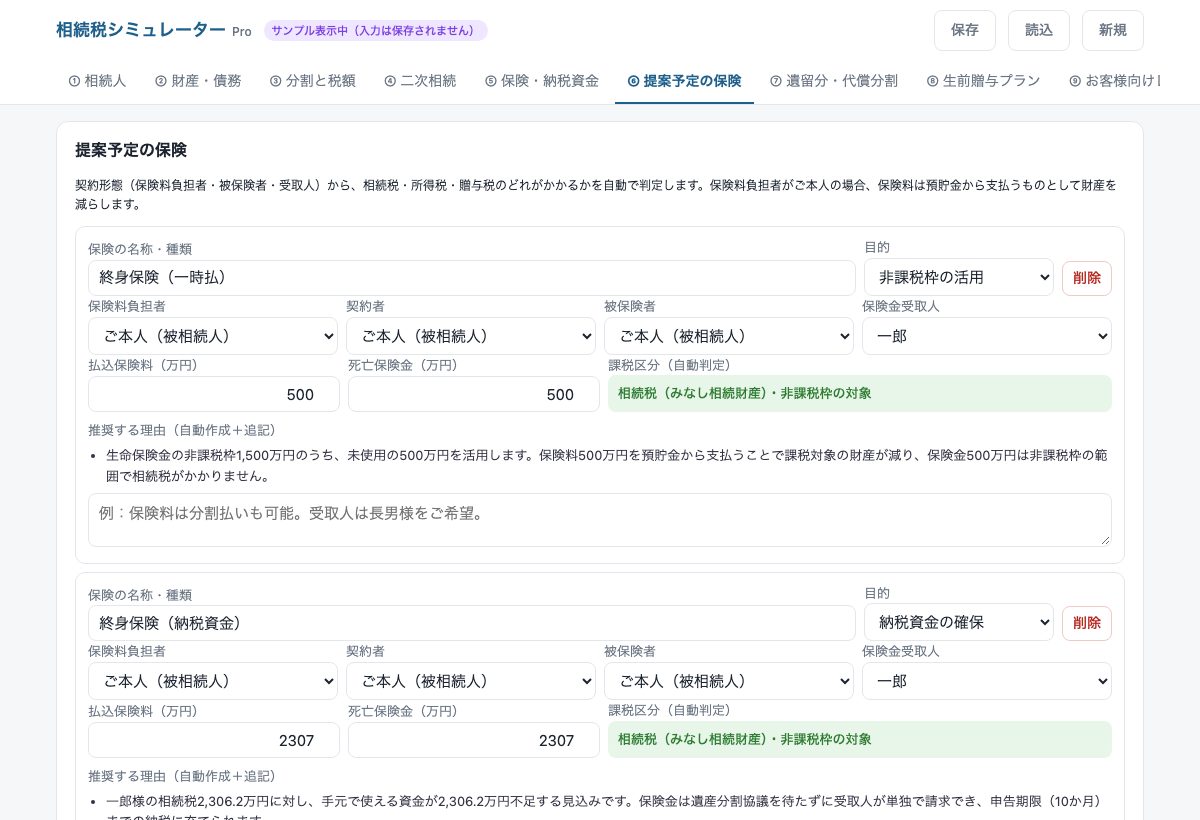Image resolution: width=1200 pixels, height=820 pixels.
Task: Click the 死亡保険金 field showing 2307
Action: coord(474,740)
